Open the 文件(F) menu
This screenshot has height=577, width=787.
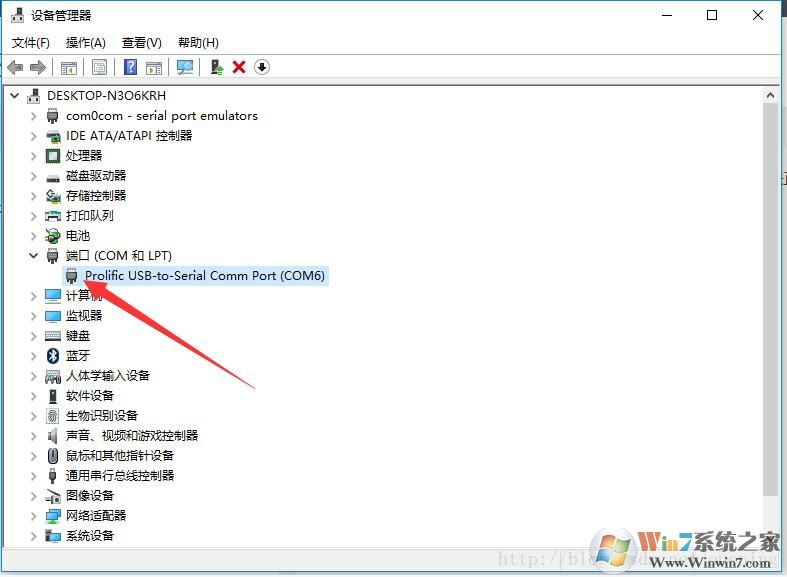click(31, 43)
